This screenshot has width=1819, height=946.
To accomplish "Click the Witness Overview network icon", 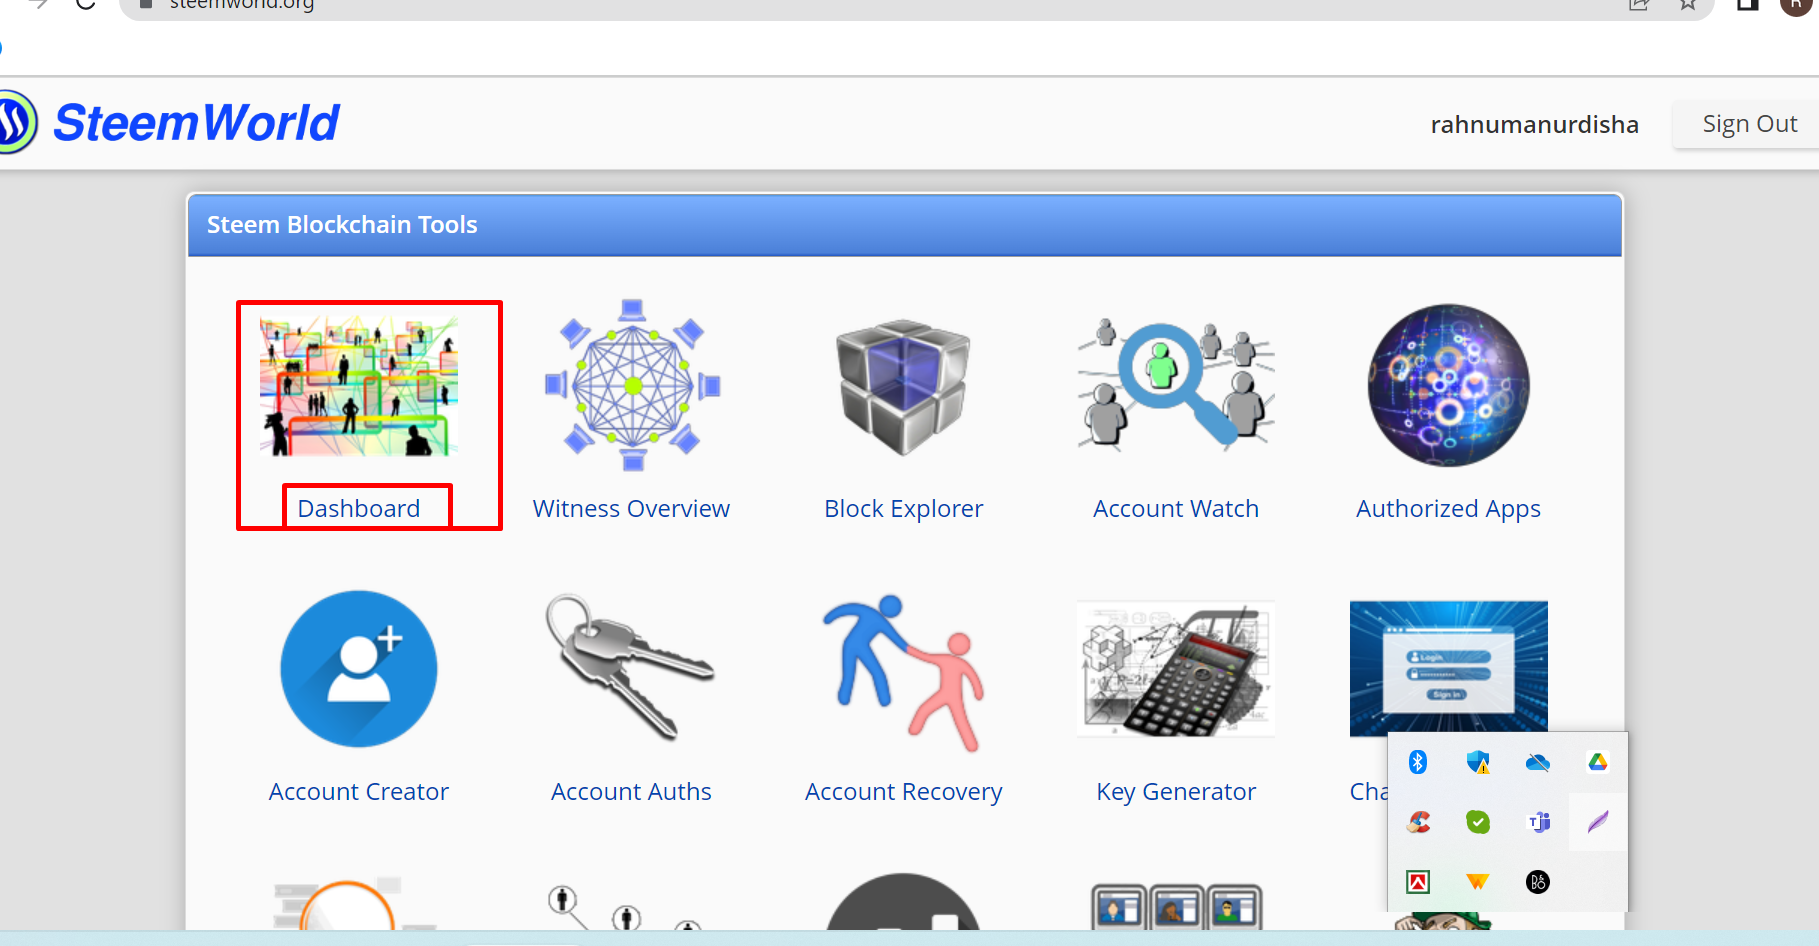I will coord(632,385).
